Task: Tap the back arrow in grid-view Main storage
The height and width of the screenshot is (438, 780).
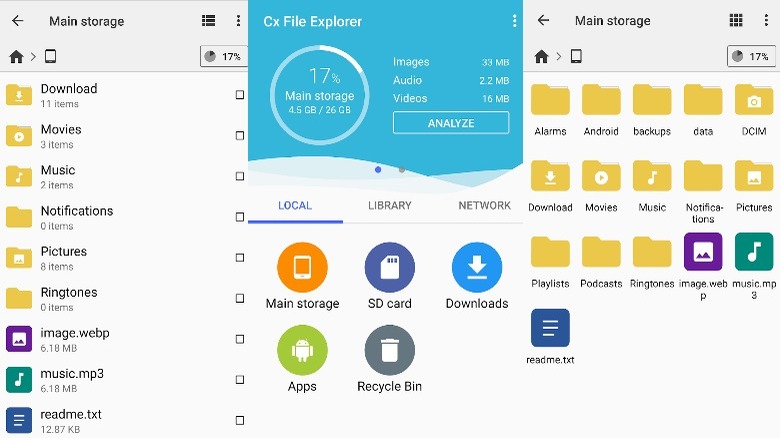Action: pyautogui.click(x=543, y=20)
